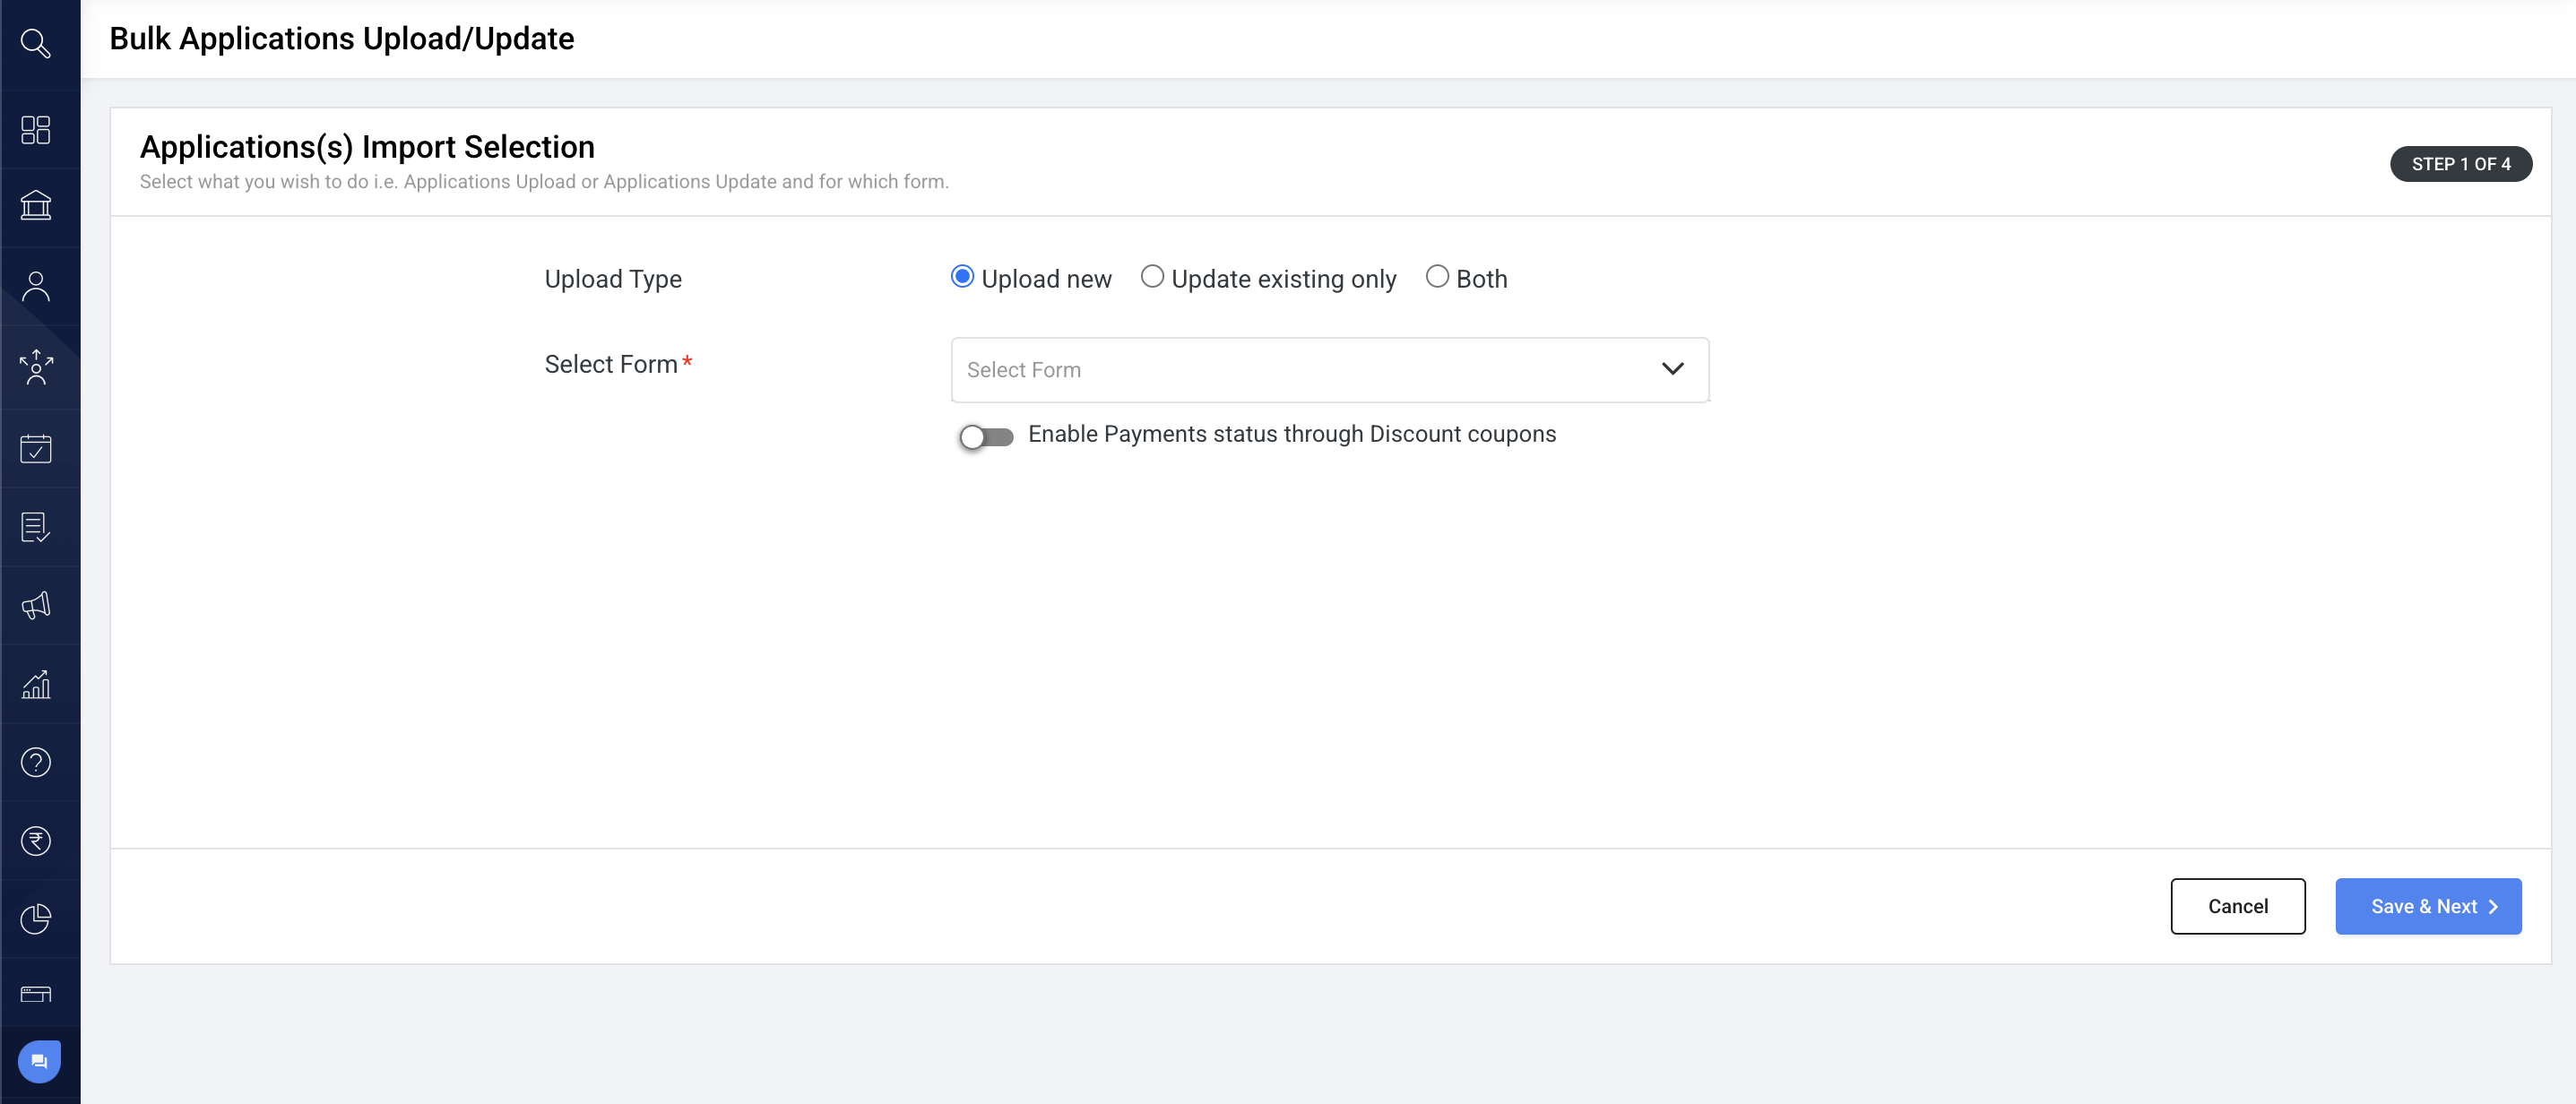Open the lead distribution person-arrows icon

(x=36, y=367)
